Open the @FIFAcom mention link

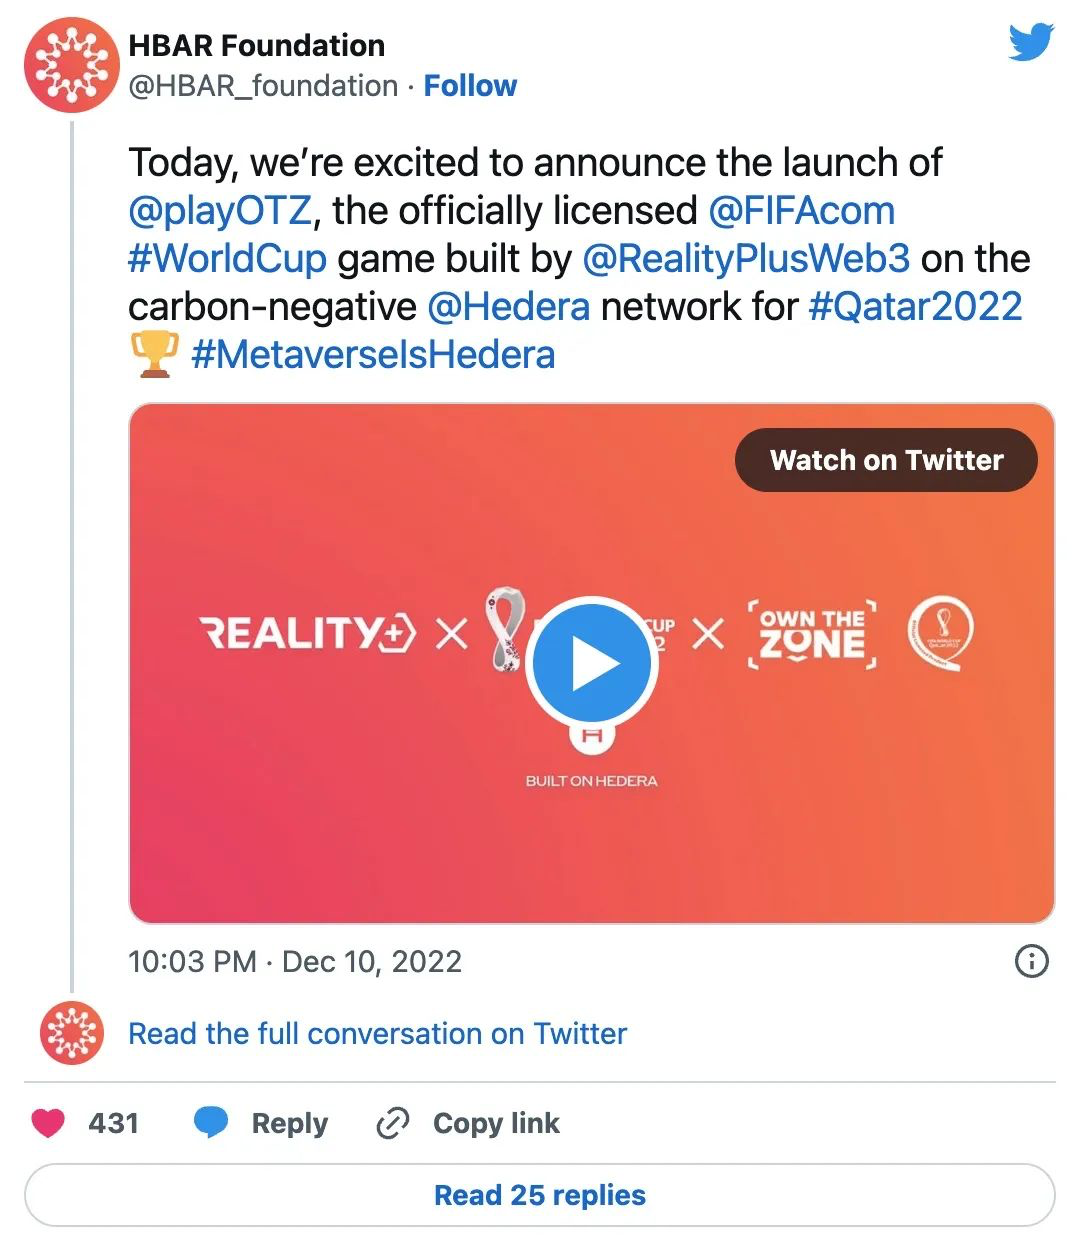[801, 211]
